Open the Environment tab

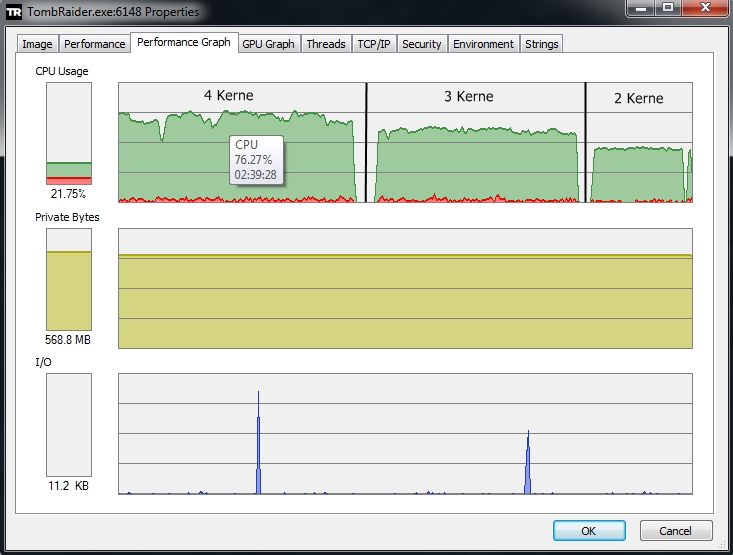pyautogui.click(x=483, y=44)
